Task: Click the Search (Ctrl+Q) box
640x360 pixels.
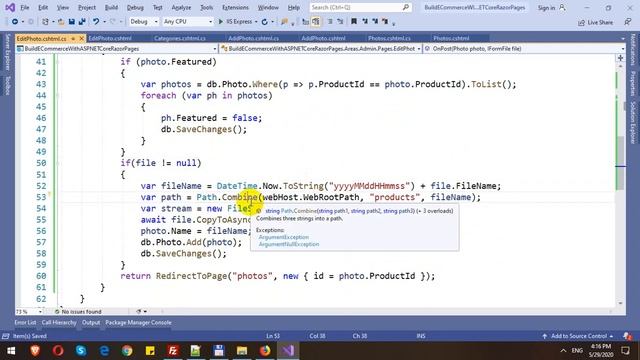Action: (360, 7)
